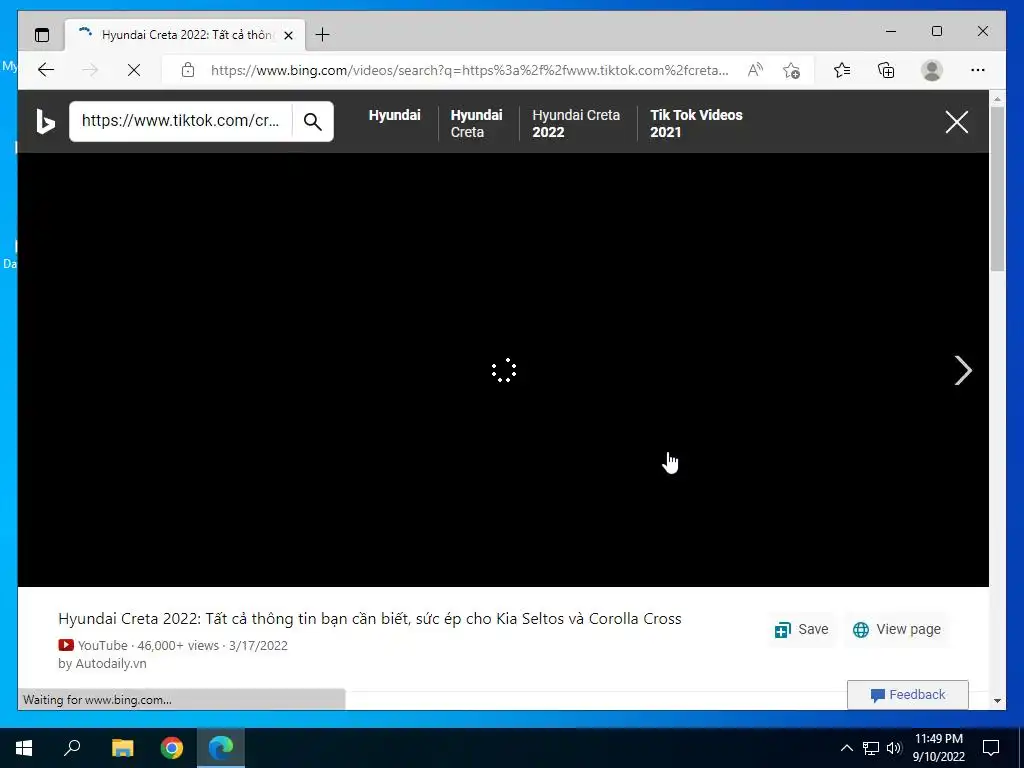
Task: Stop loading the page
Action: pyautogui.click(x=134, y=70)
